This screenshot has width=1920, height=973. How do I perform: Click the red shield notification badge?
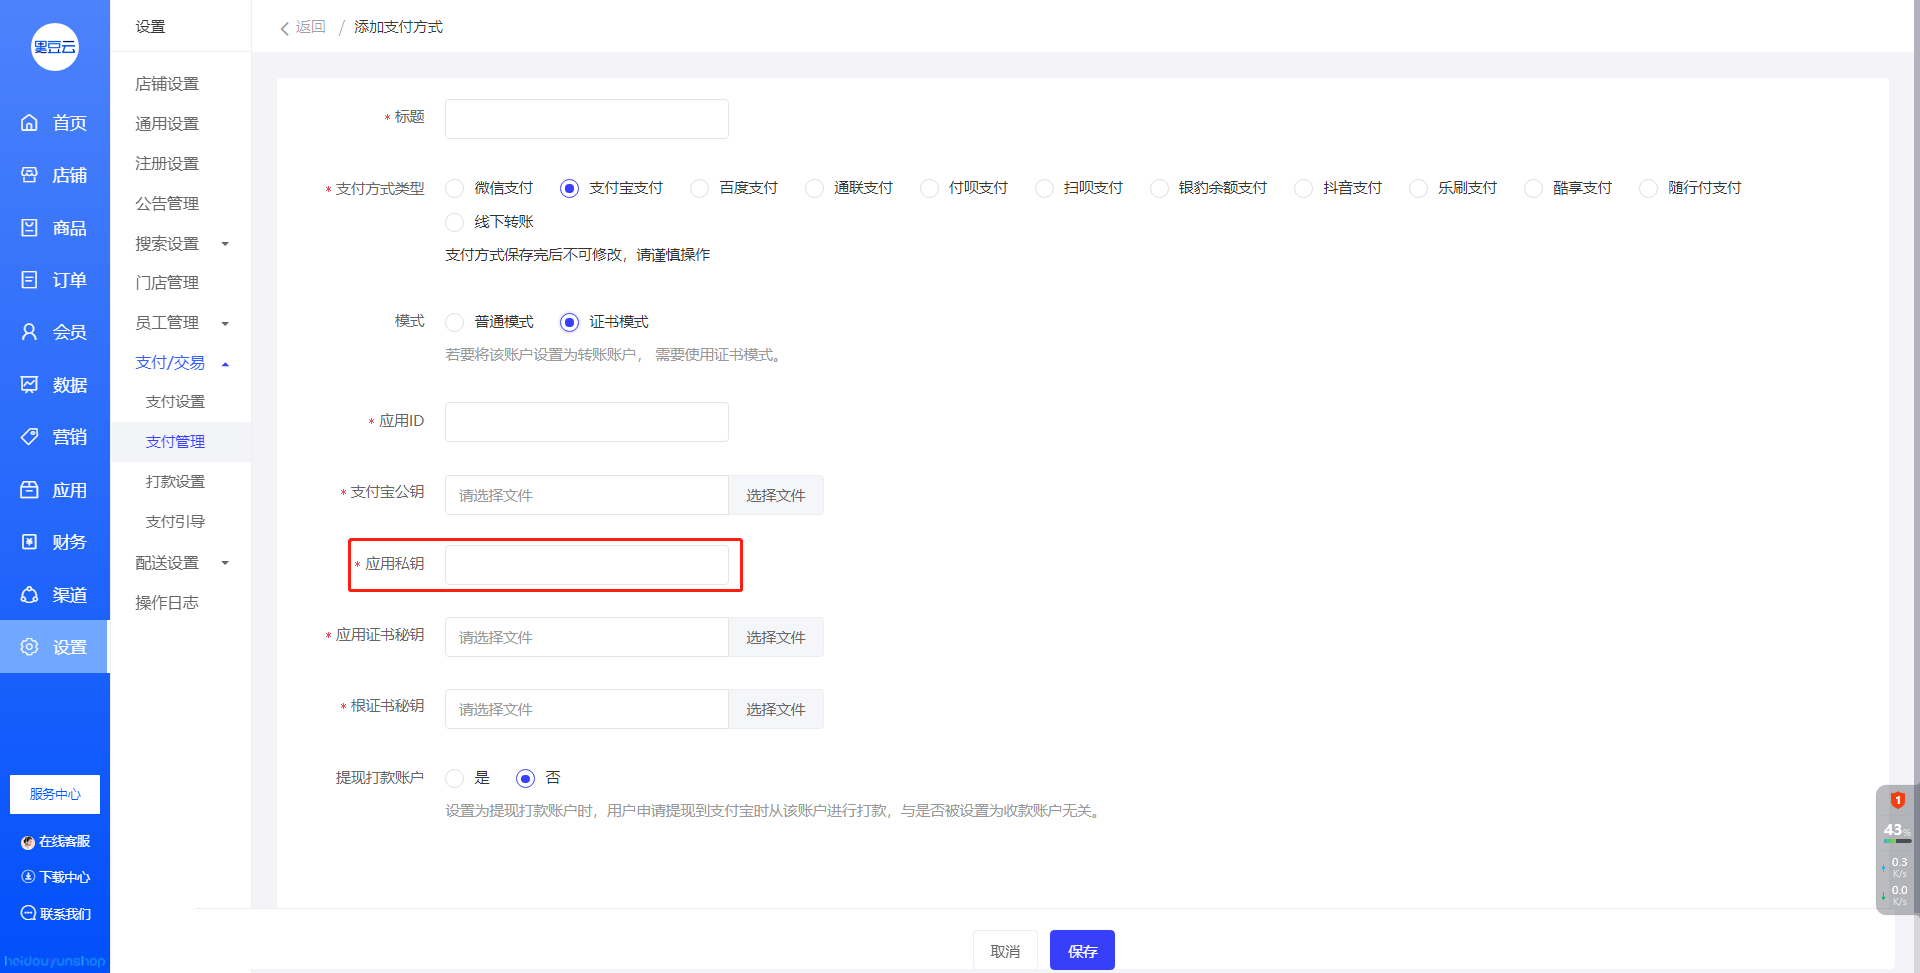coord(1897,800)
